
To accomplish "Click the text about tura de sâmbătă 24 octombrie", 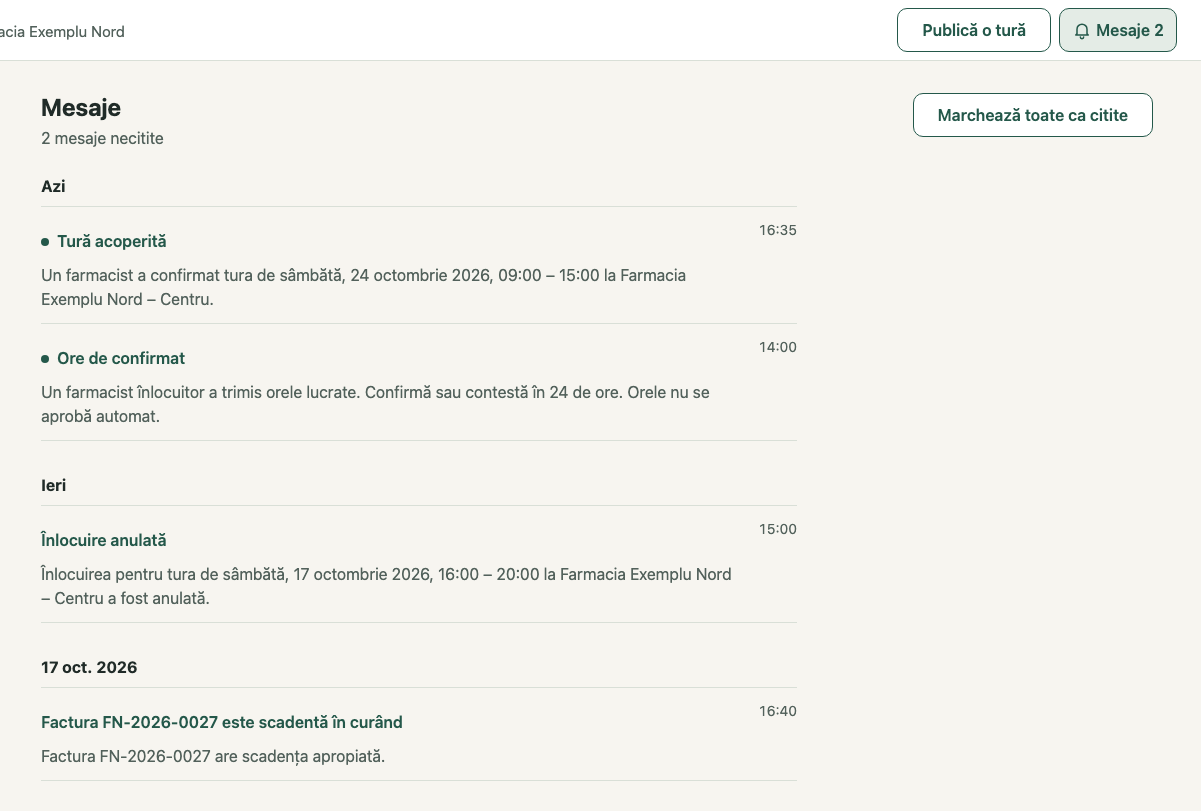I will click(364, 287).
